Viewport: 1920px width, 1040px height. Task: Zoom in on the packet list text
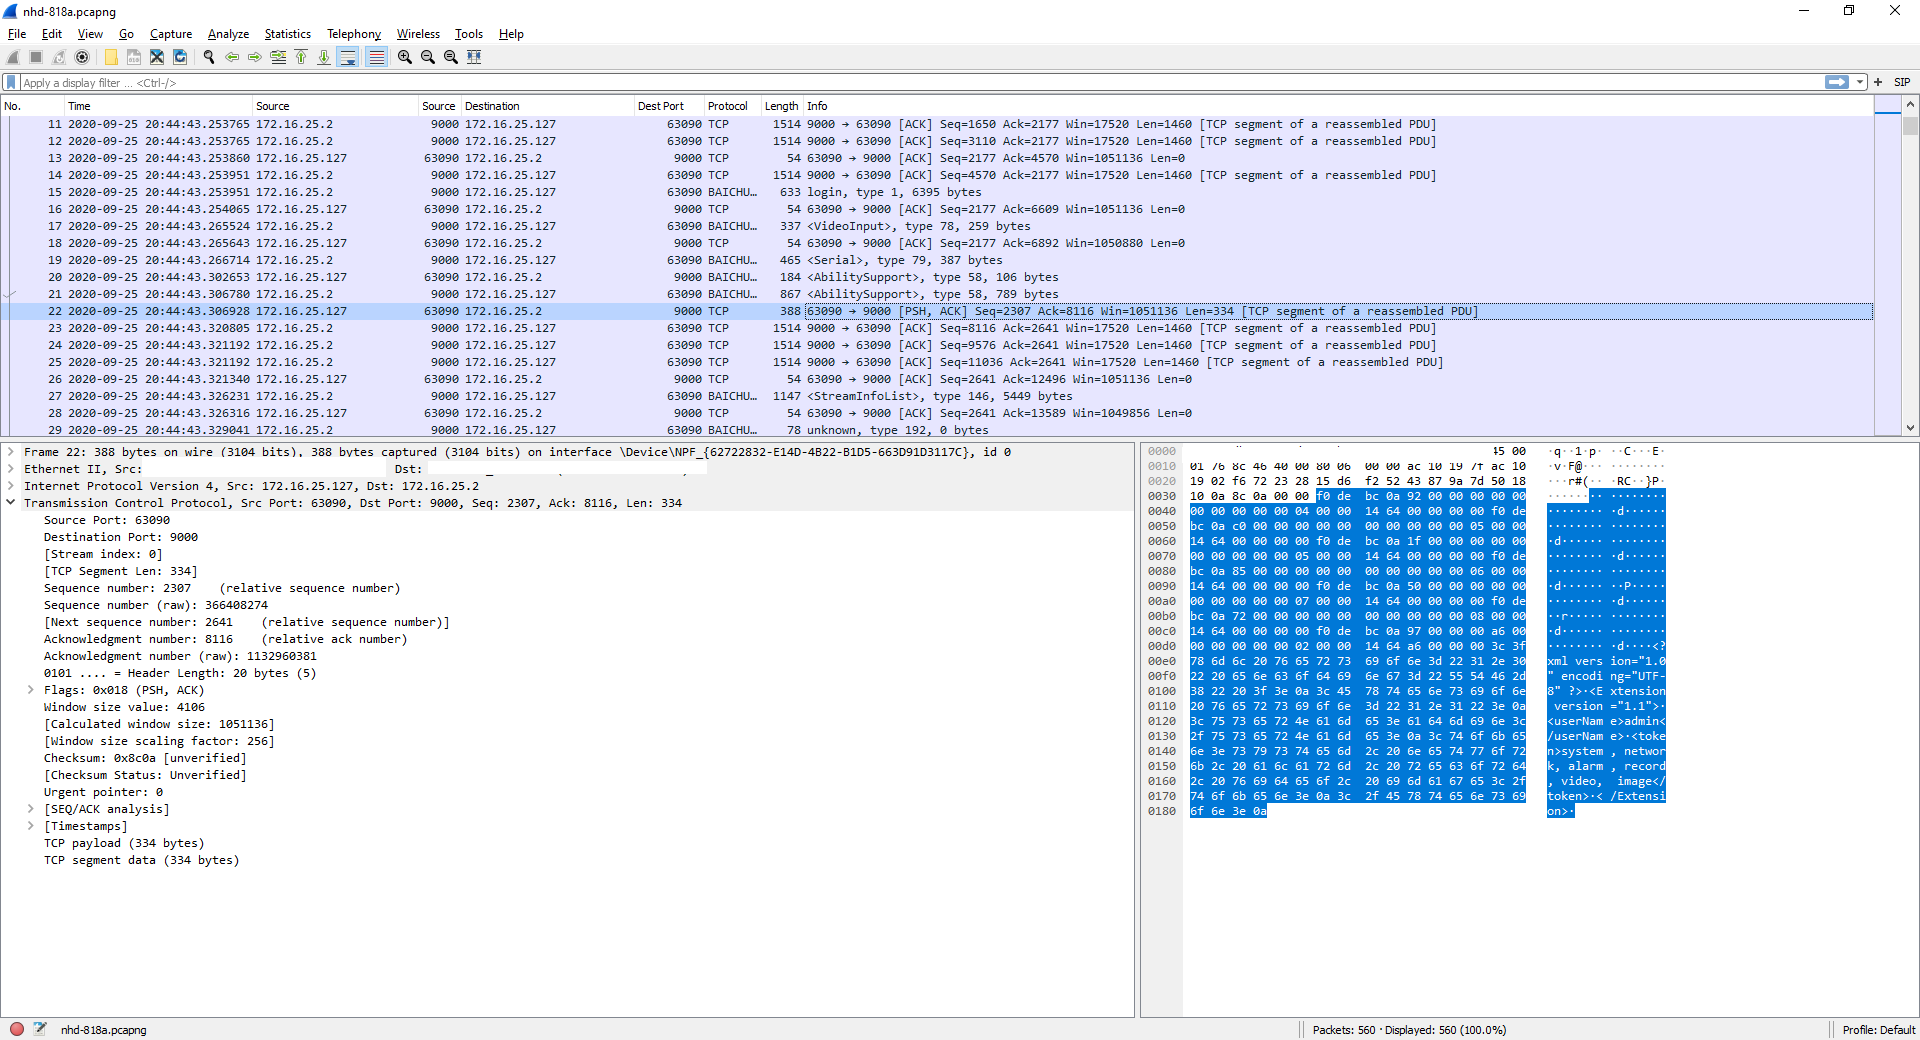pyautogui.click(x=404, y=57)
